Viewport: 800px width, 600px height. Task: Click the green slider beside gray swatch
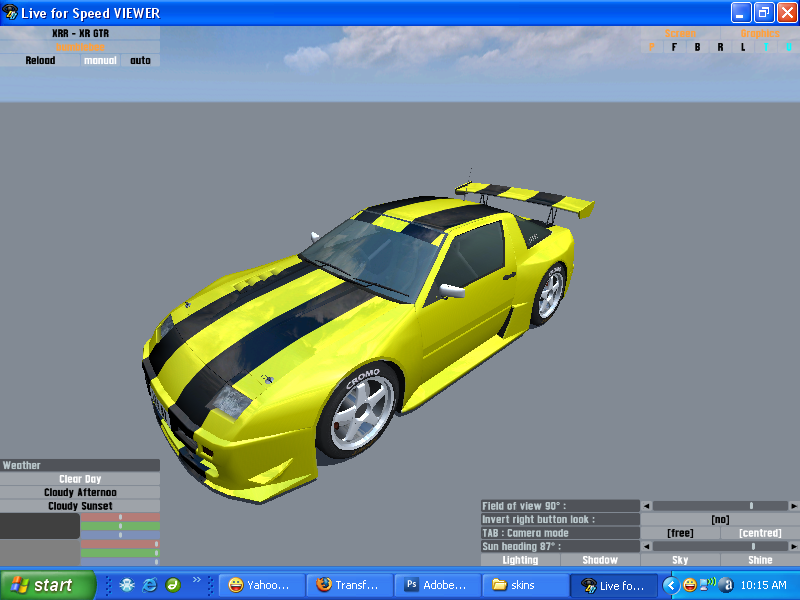coord(120,553)
